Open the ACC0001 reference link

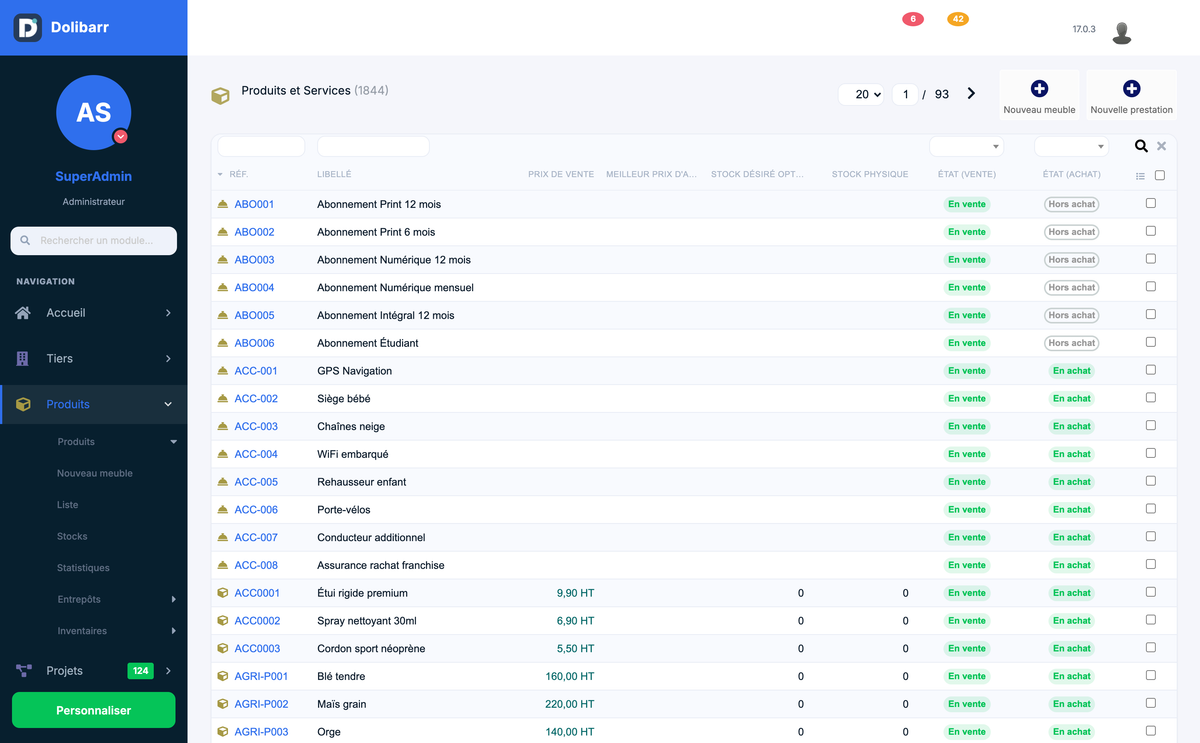pyautogui.click(x=257, y=593)
